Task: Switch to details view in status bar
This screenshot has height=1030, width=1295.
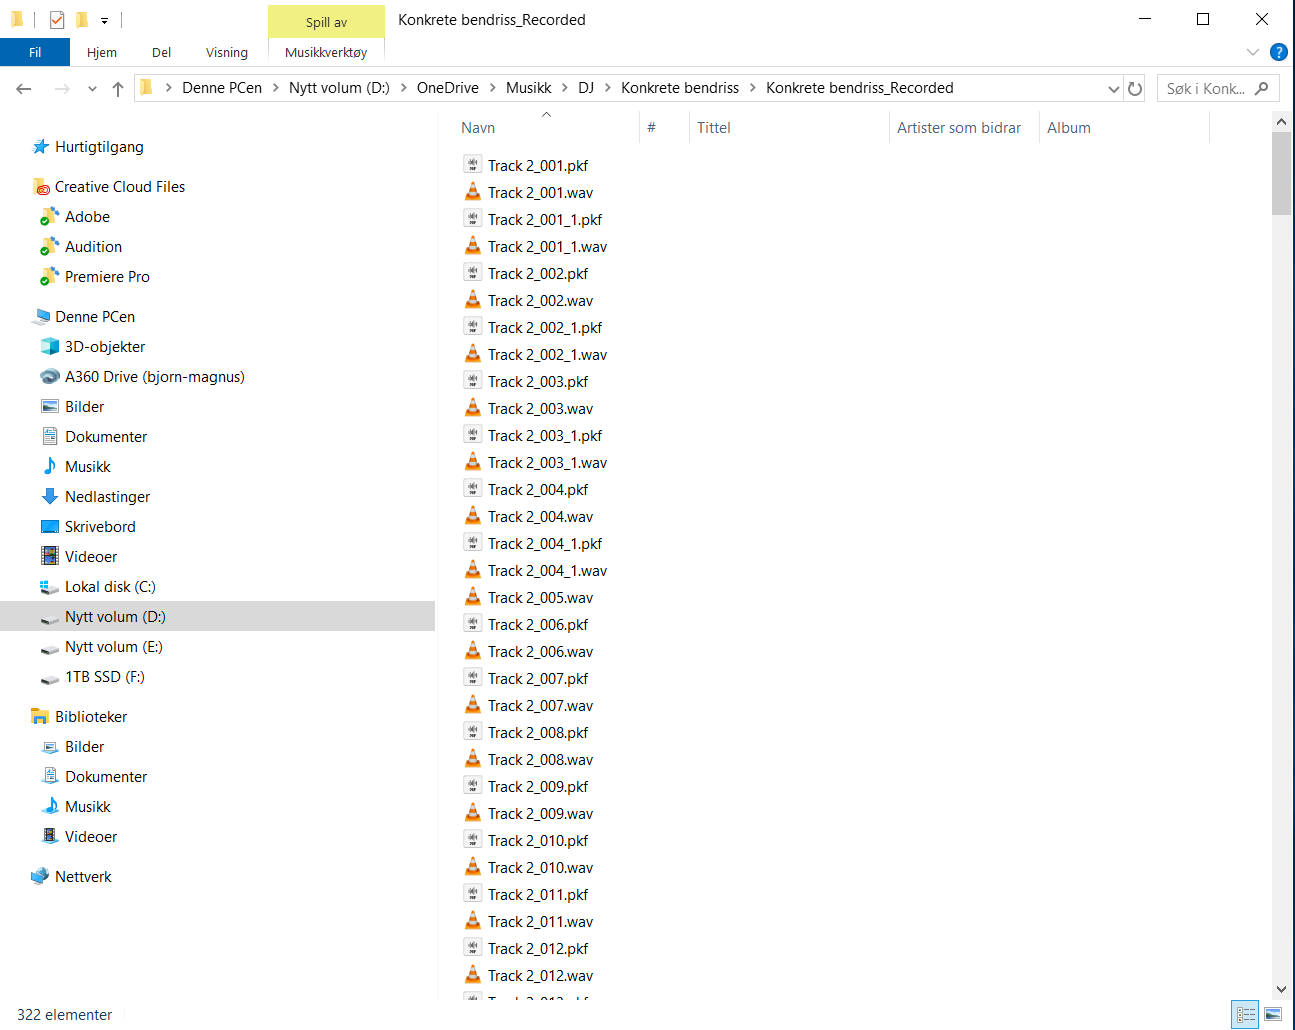Action: 1245,1015
